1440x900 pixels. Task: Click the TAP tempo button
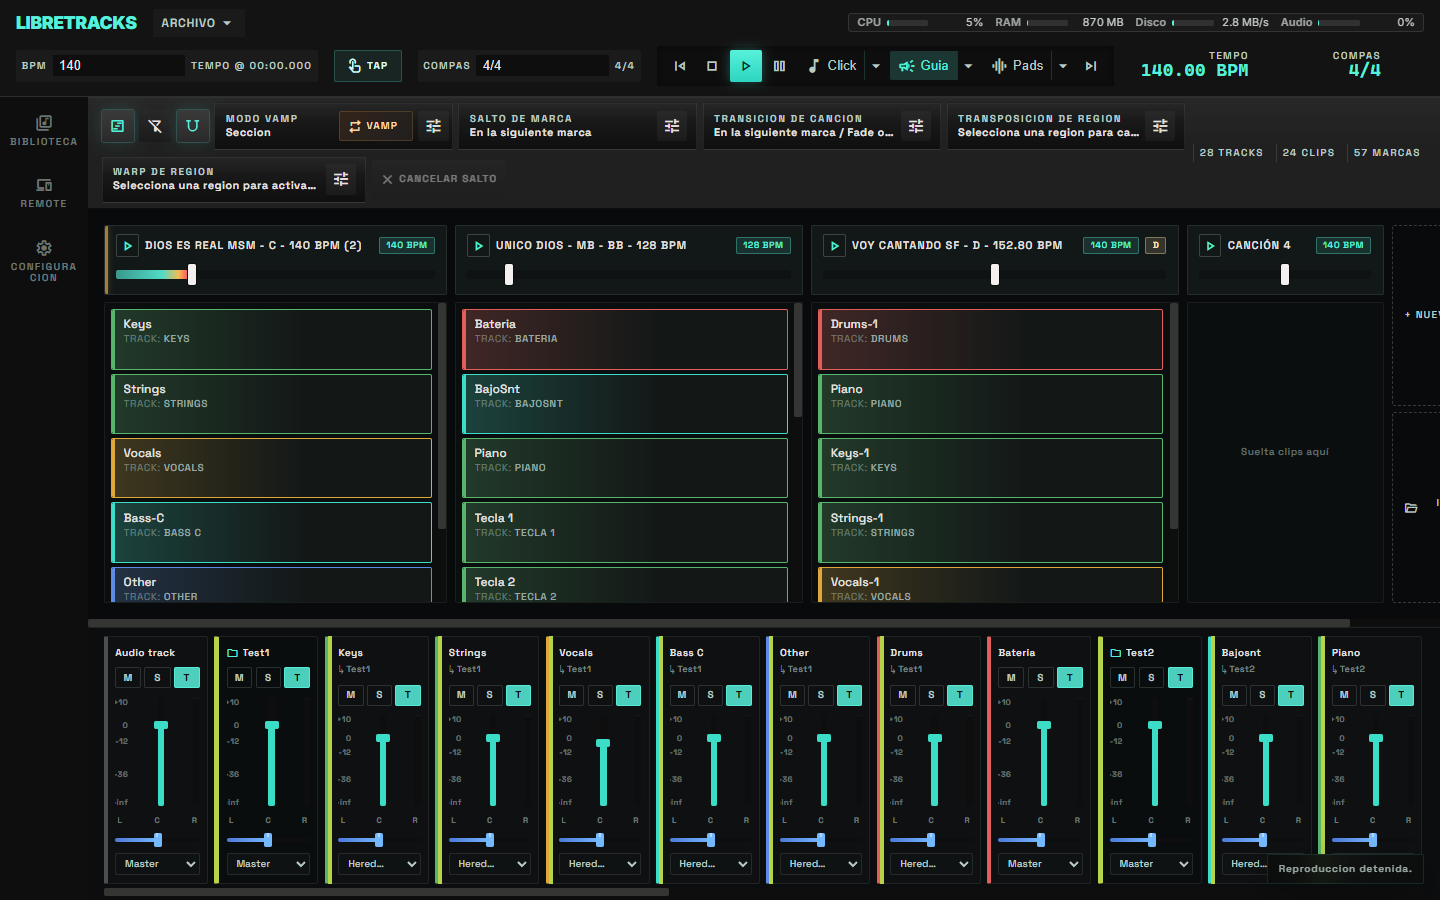[x=367, y=66]
